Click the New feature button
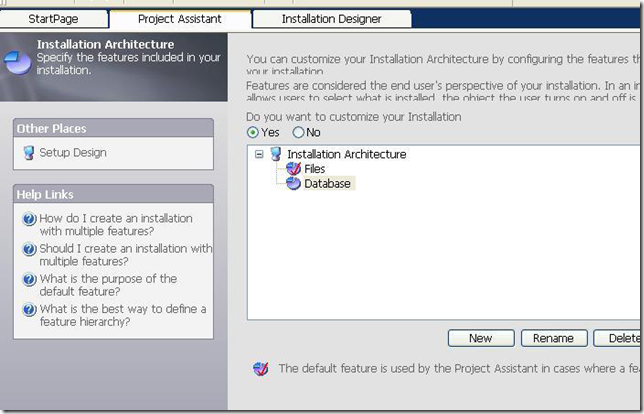644x414 pixels. click(481, 338)
